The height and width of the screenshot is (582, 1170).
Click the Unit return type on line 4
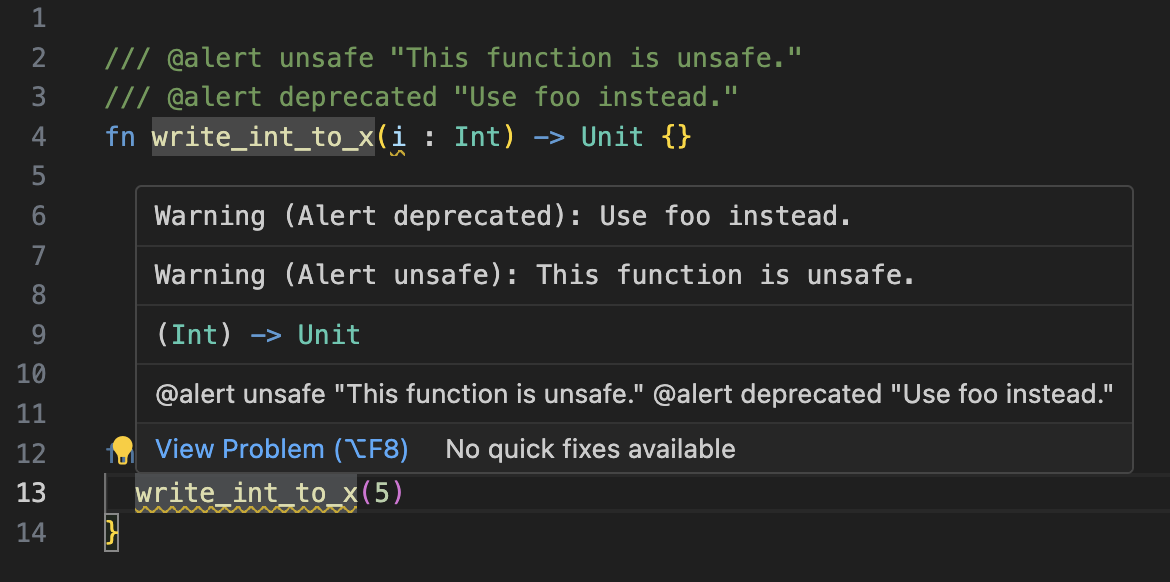(x=612, y=136)
